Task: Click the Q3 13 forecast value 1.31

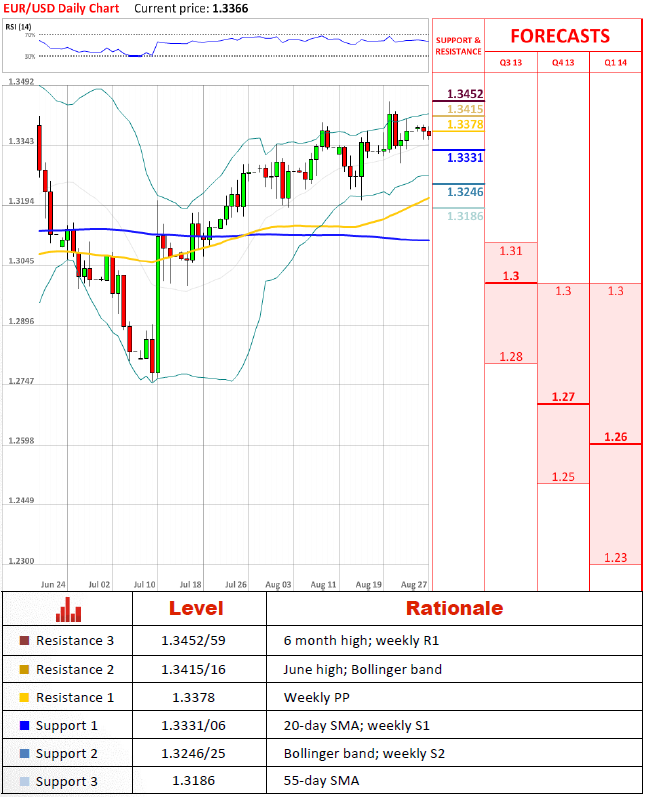Action: point(511,251)
